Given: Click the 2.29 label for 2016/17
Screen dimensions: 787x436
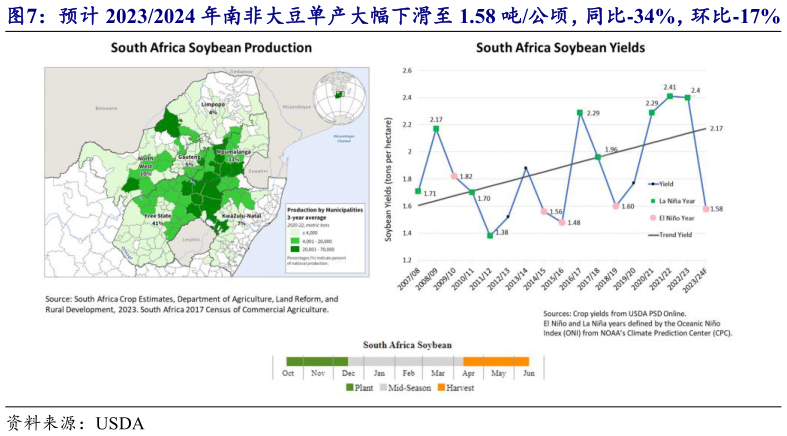Looking at the screenshot, I should 593,113.
